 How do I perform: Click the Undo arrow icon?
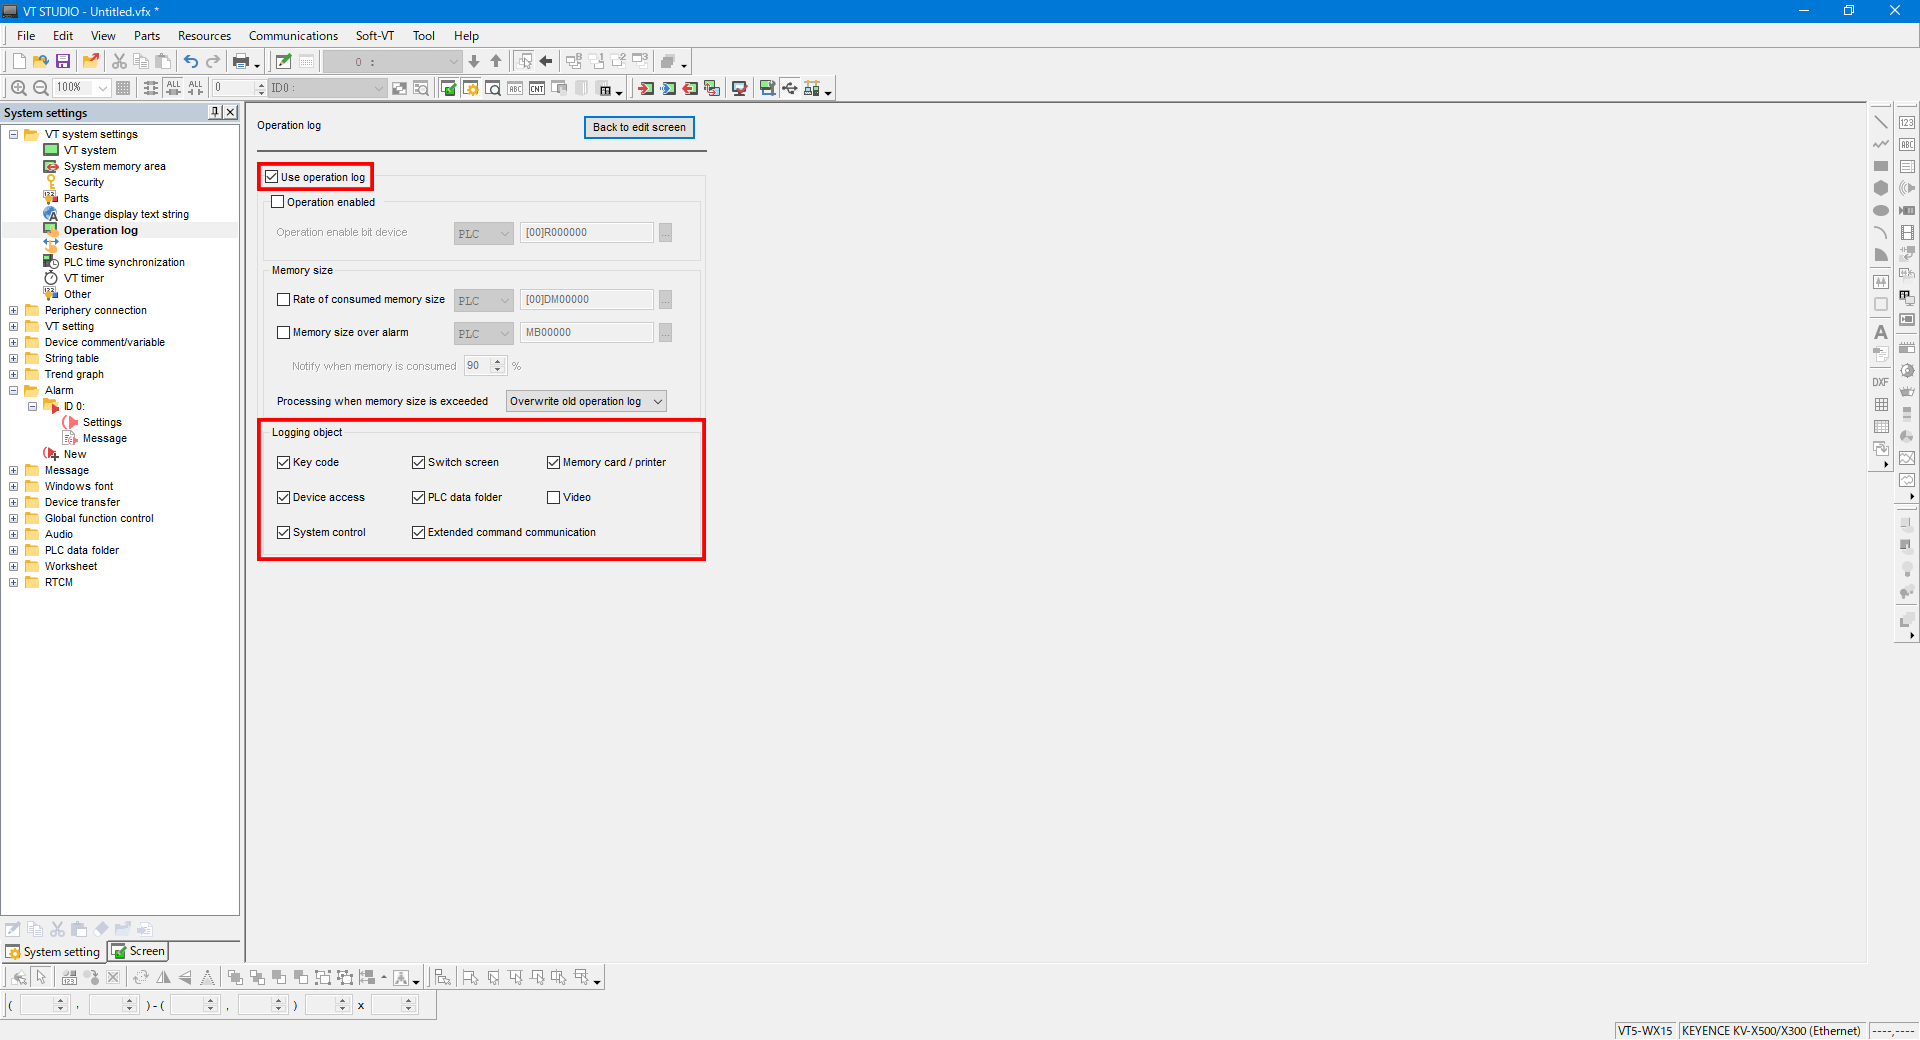click(x=190, y=62)
